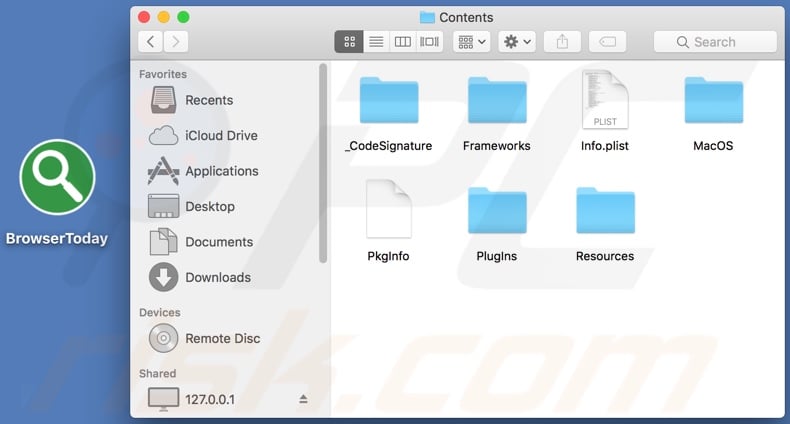Switch to list view

pos(376,42)
